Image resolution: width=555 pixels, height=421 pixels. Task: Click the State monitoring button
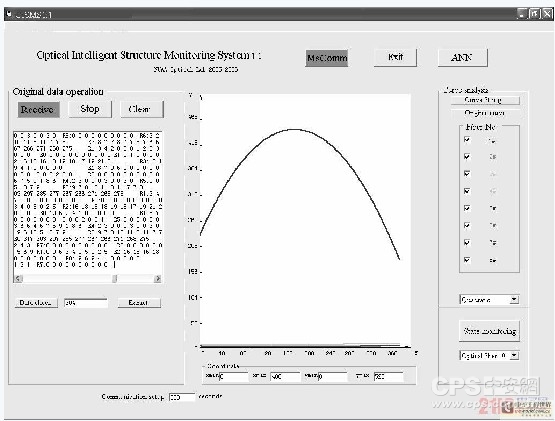click(x=489, y=331)
